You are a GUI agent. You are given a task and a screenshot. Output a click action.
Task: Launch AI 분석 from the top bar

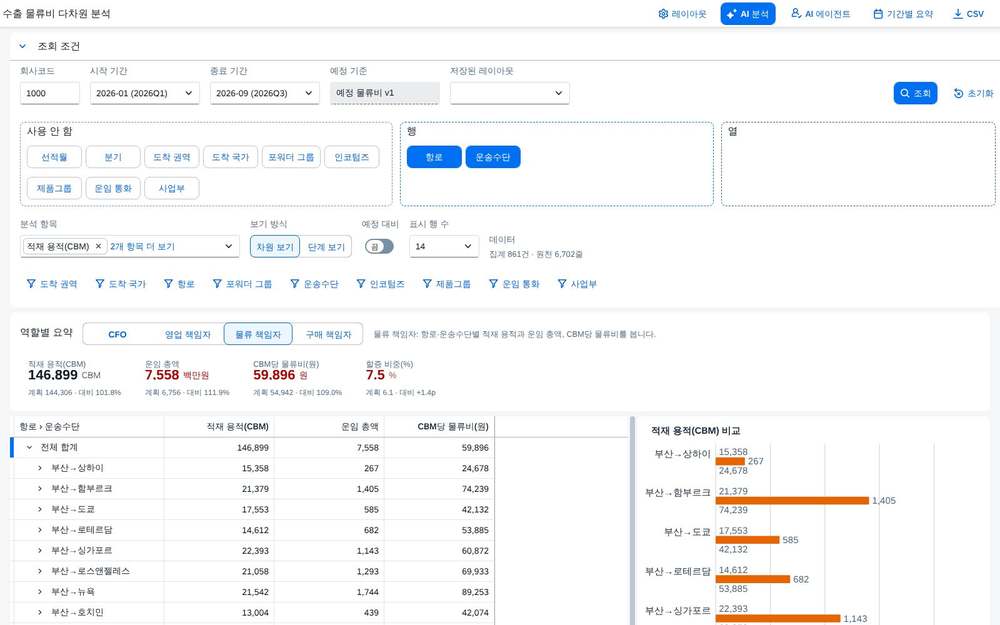point(747,14)
